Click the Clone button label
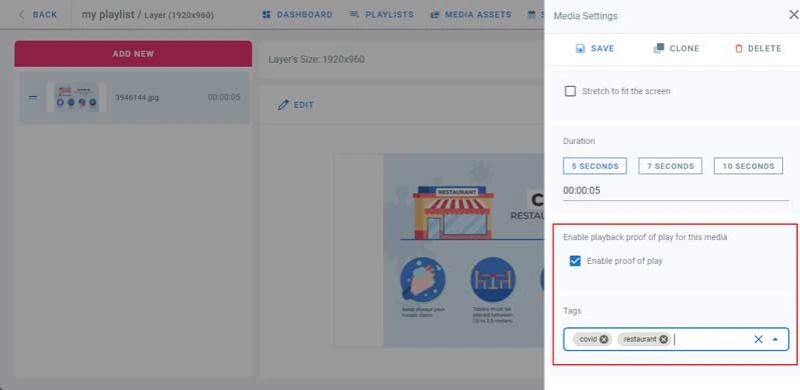The image size is (800, 390). [x=684, y=49]
